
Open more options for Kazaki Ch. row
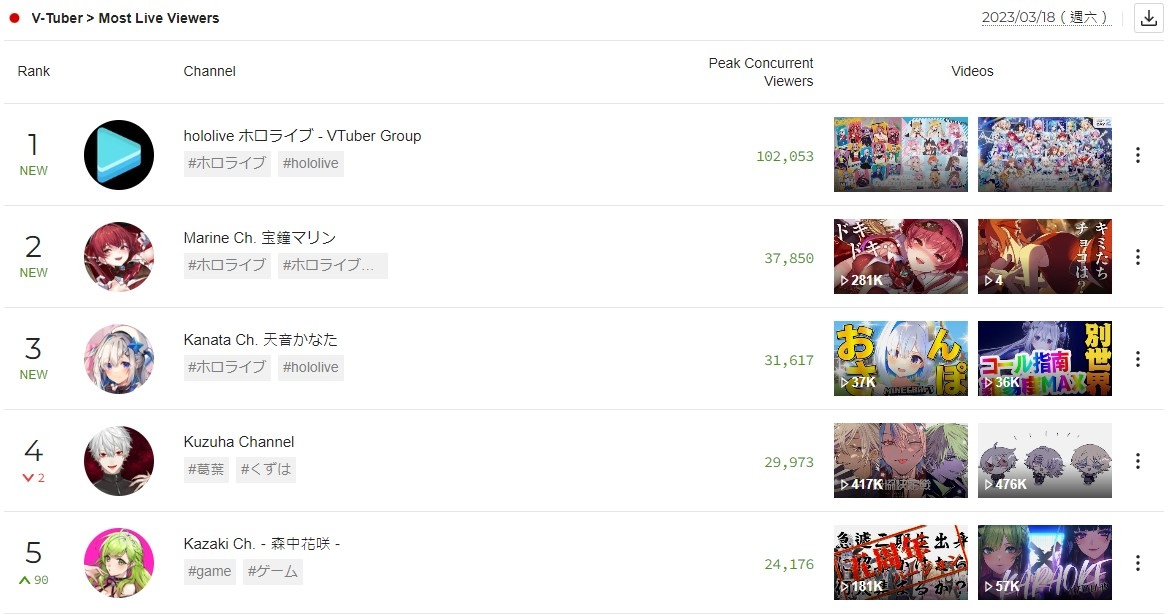coord(1137,563)
